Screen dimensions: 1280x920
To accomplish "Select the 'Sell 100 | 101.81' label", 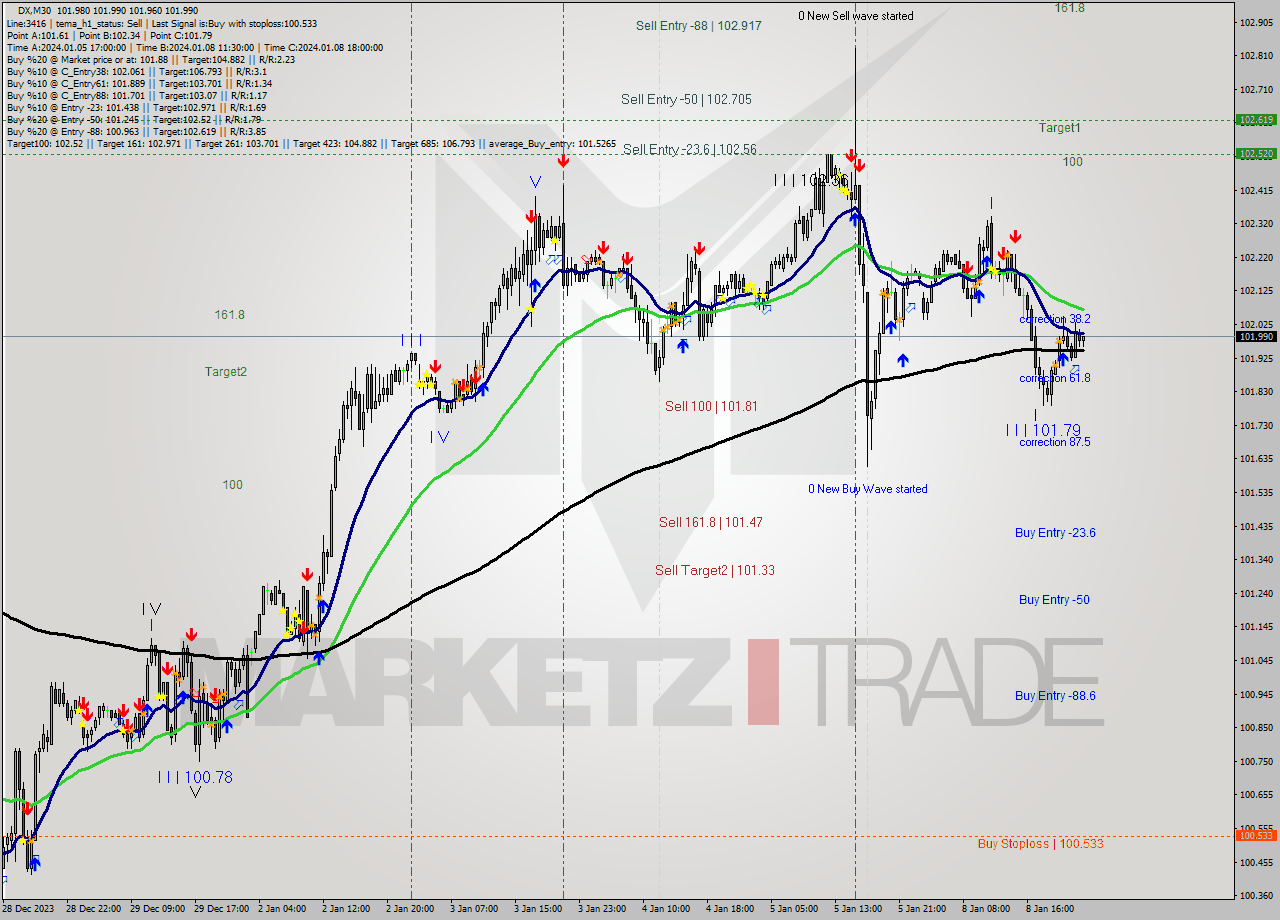I will [x=711, y=407].
